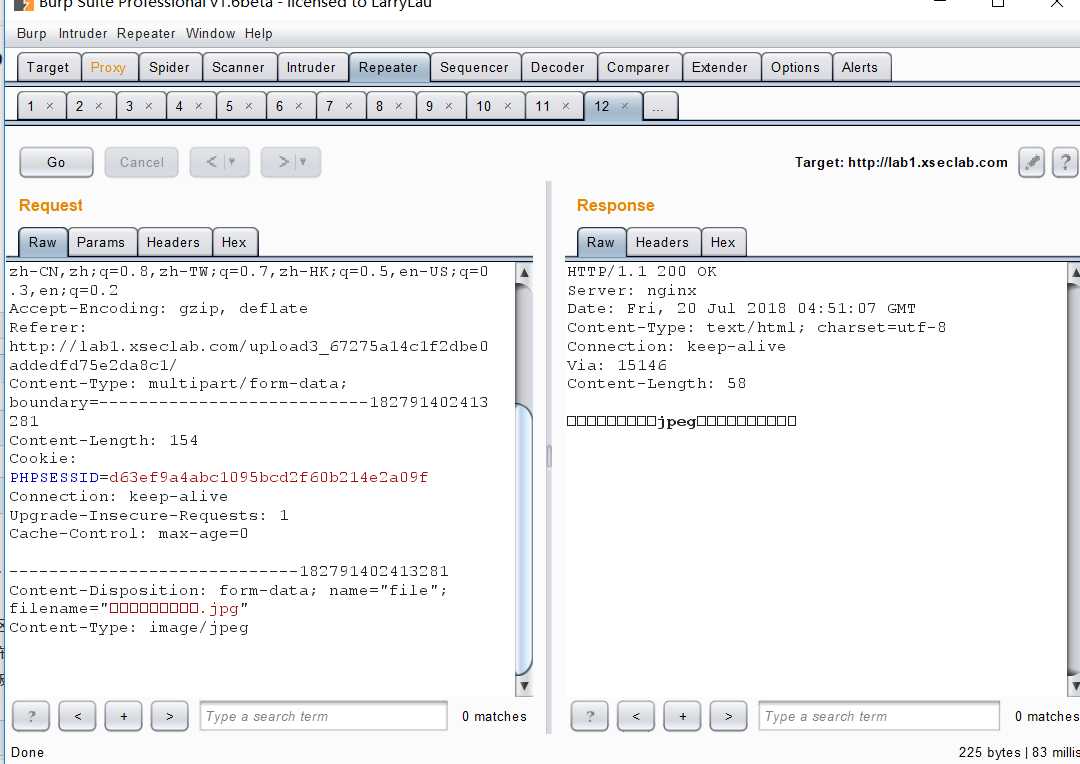Close repeater tab 1 with its x
1080x764 pixels.
coord(50,106)
